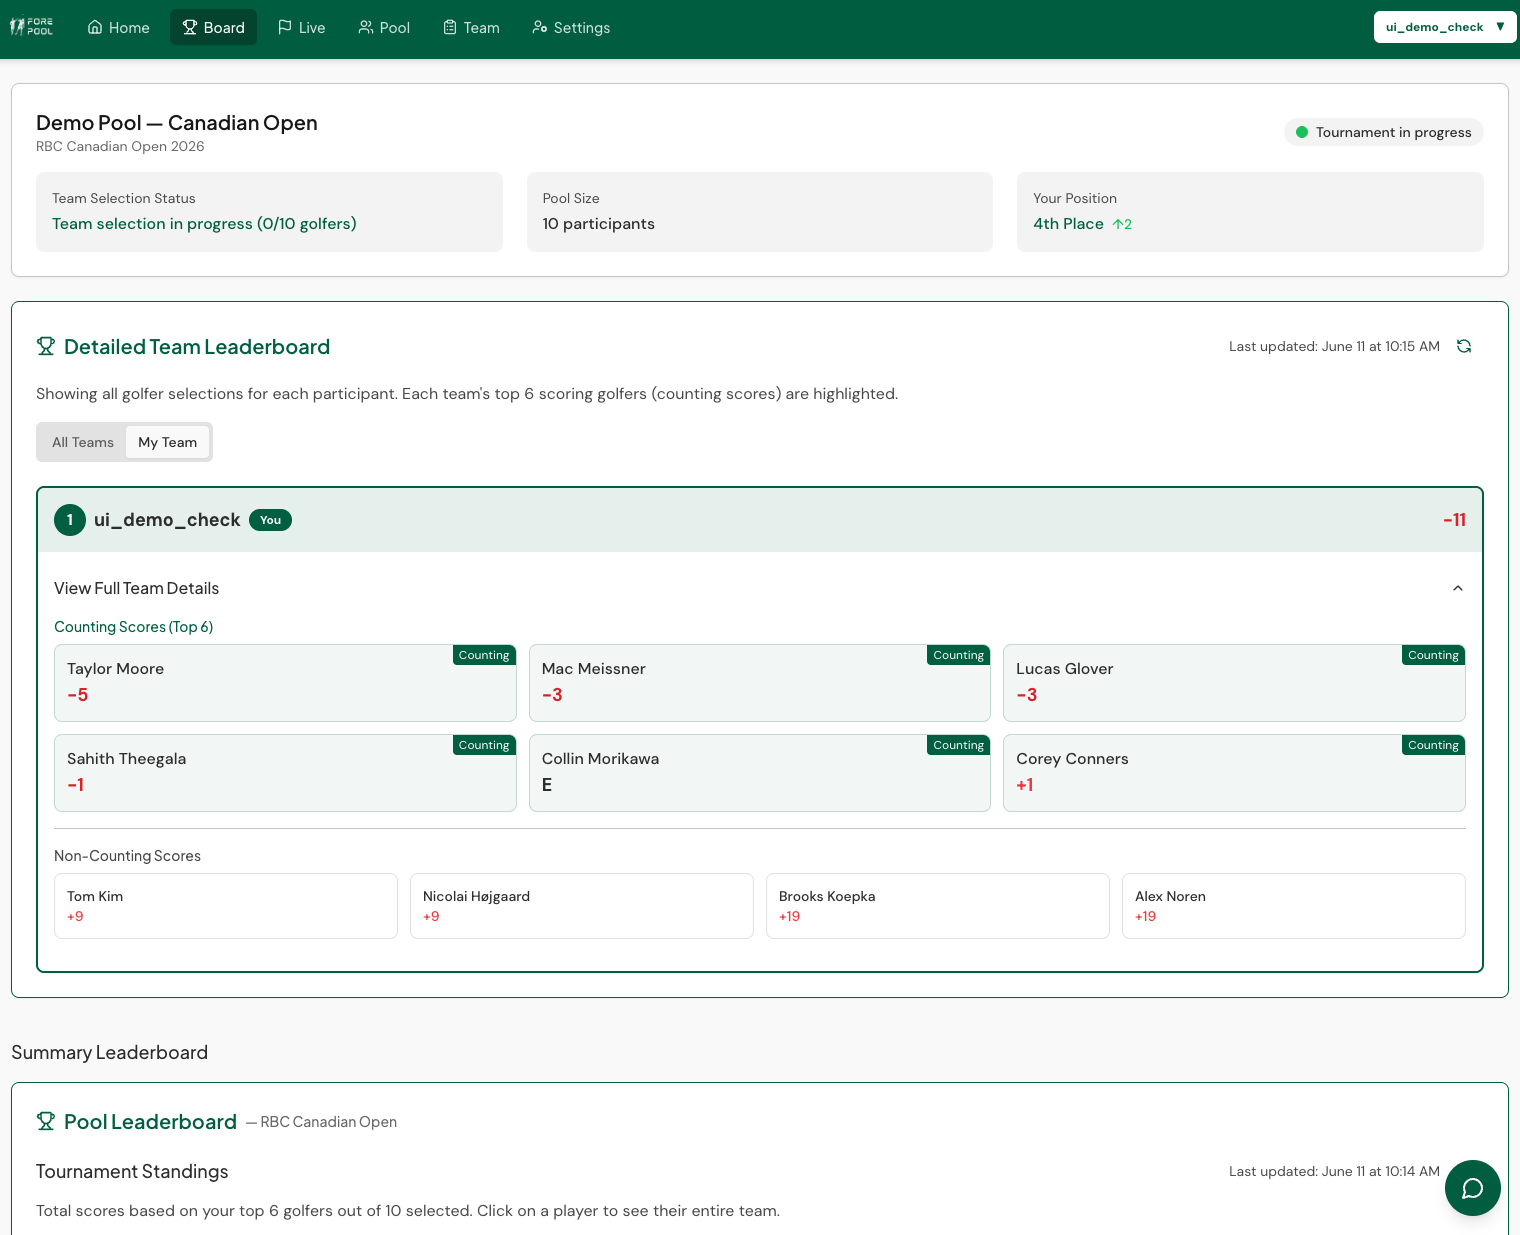Open the ui_demo_check account dropdown
Viewport: 1520px width, 1235px height.
click(1445, 27)
